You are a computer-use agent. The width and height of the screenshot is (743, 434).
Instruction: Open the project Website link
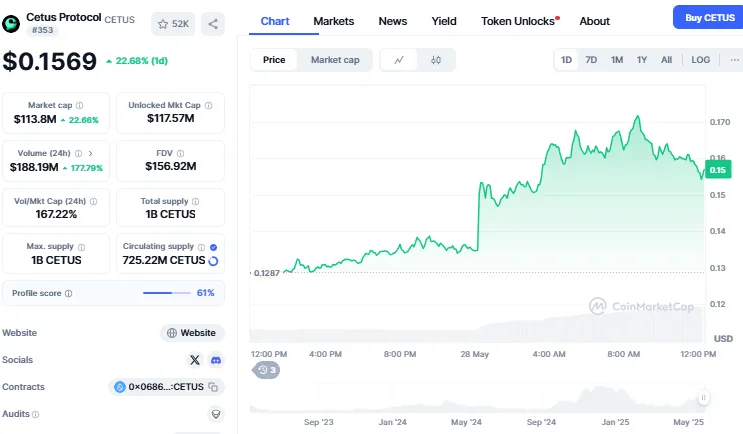click(192, 333)
